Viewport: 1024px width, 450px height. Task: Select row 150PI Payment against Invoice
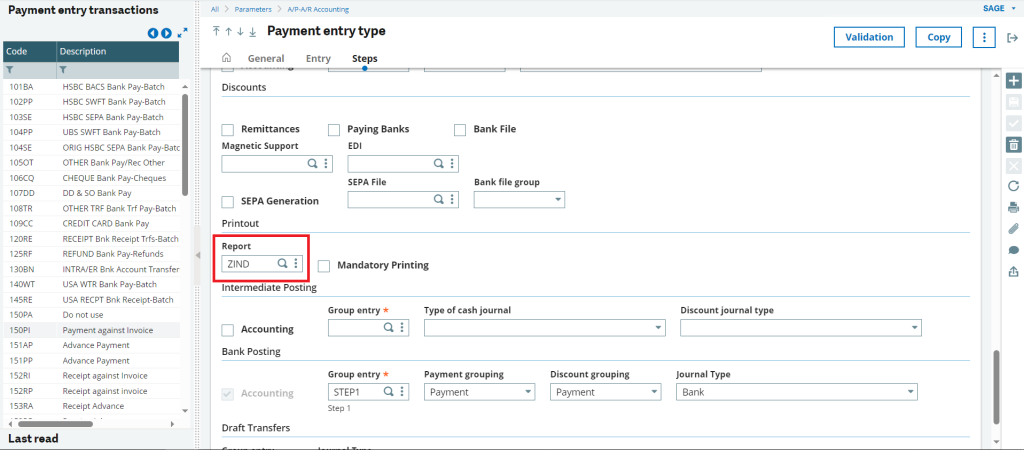[x=91, y=330]
